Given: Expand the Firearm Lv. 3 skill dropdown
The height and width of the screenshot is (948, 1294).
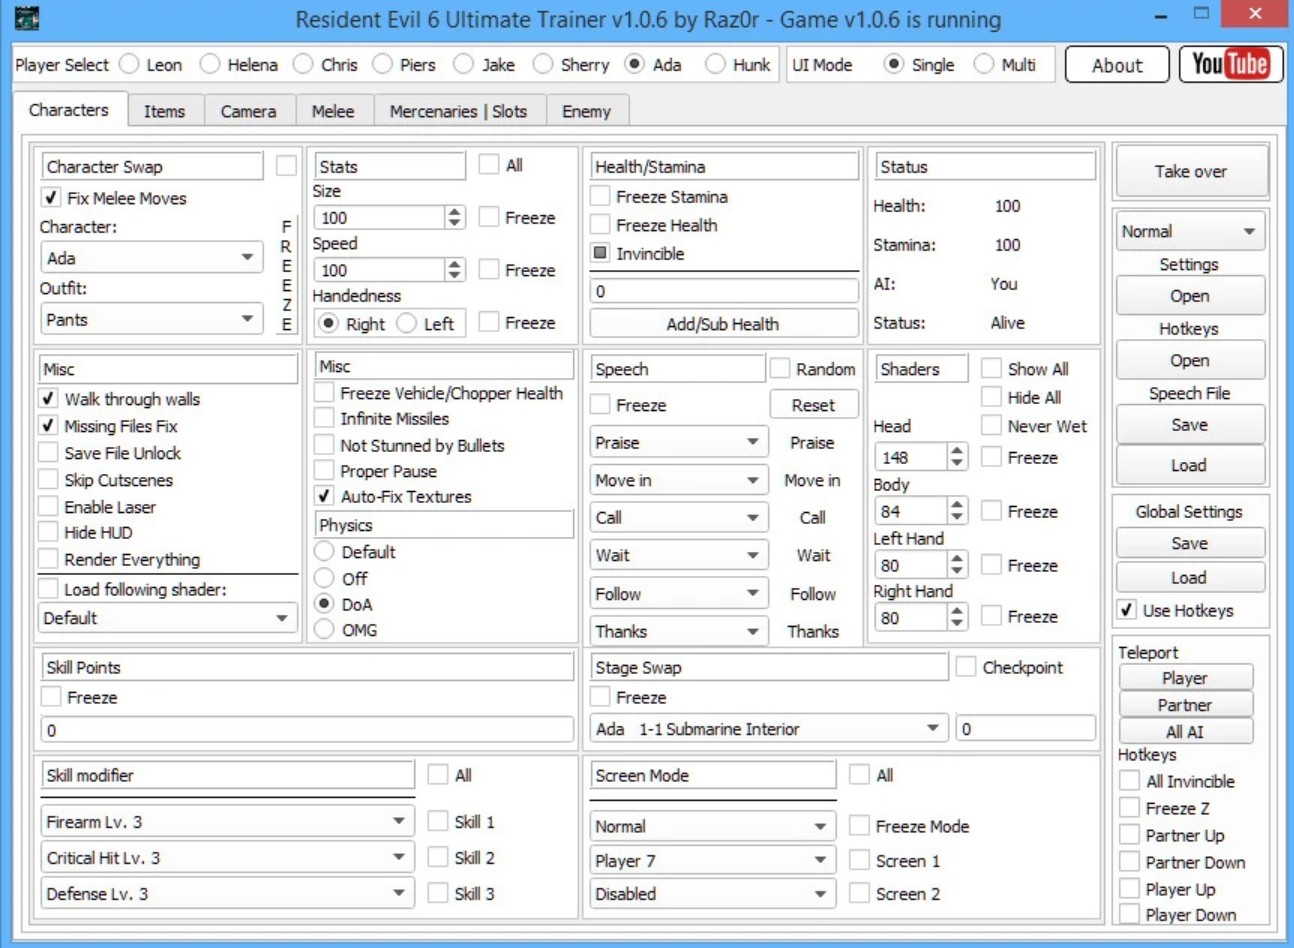Looking at the screenshot, I should point(227,821).
